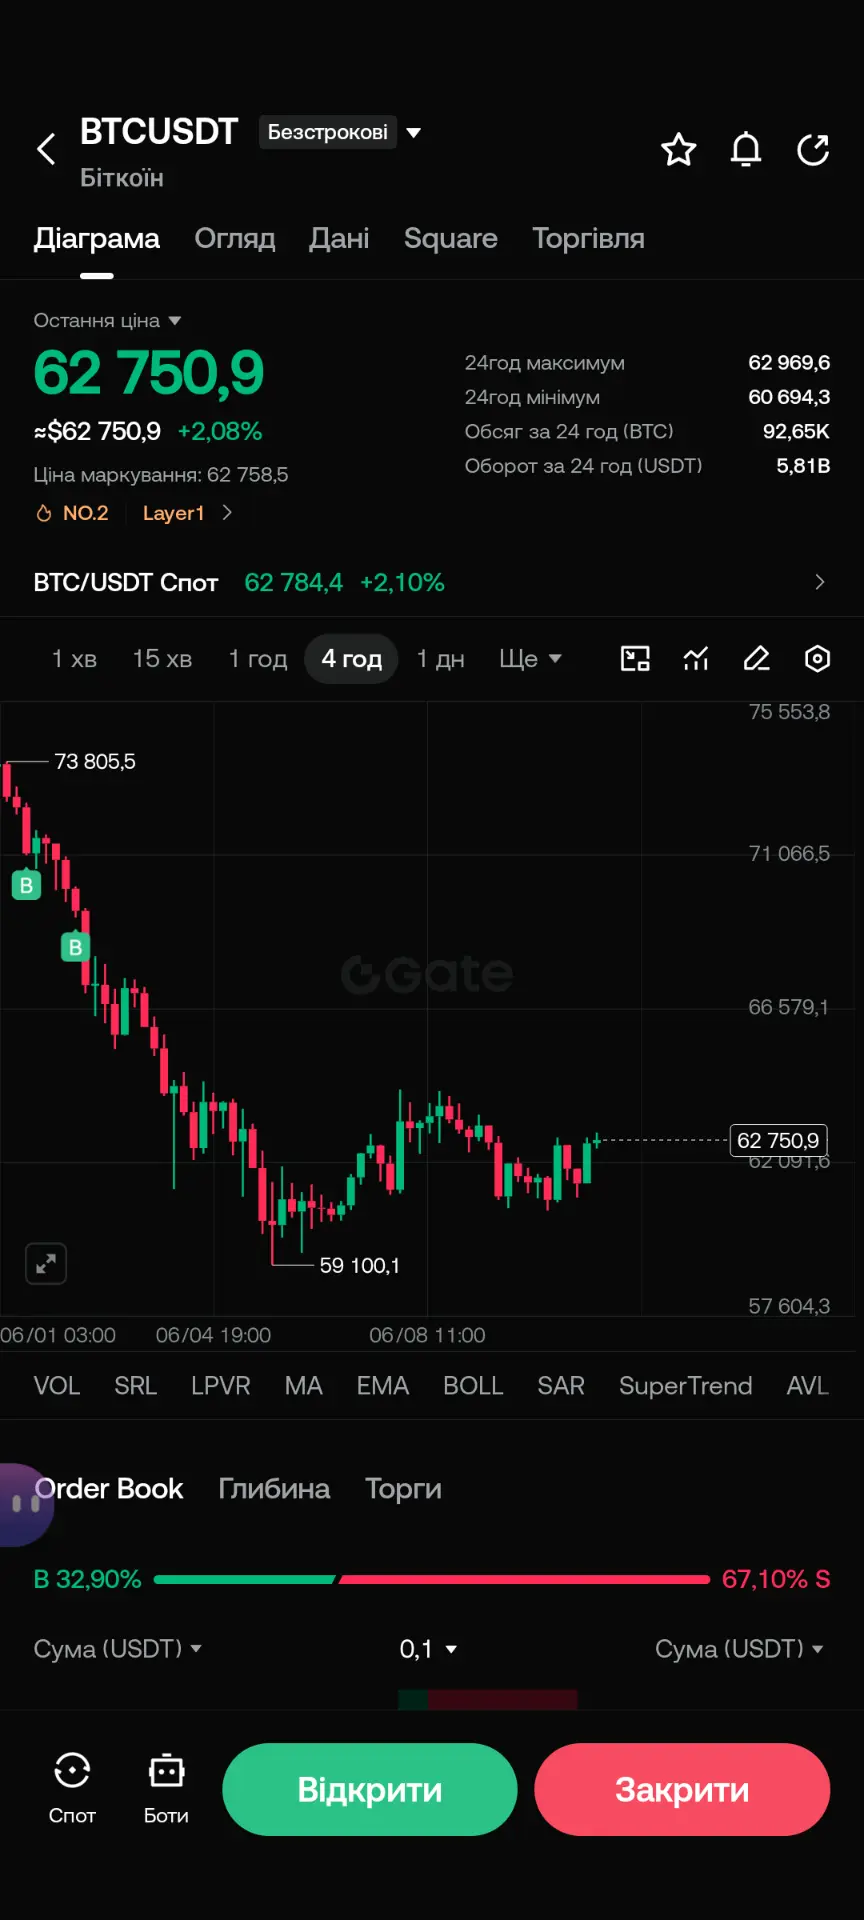Tap the 73 805,5 chart high label

(95, 762)
